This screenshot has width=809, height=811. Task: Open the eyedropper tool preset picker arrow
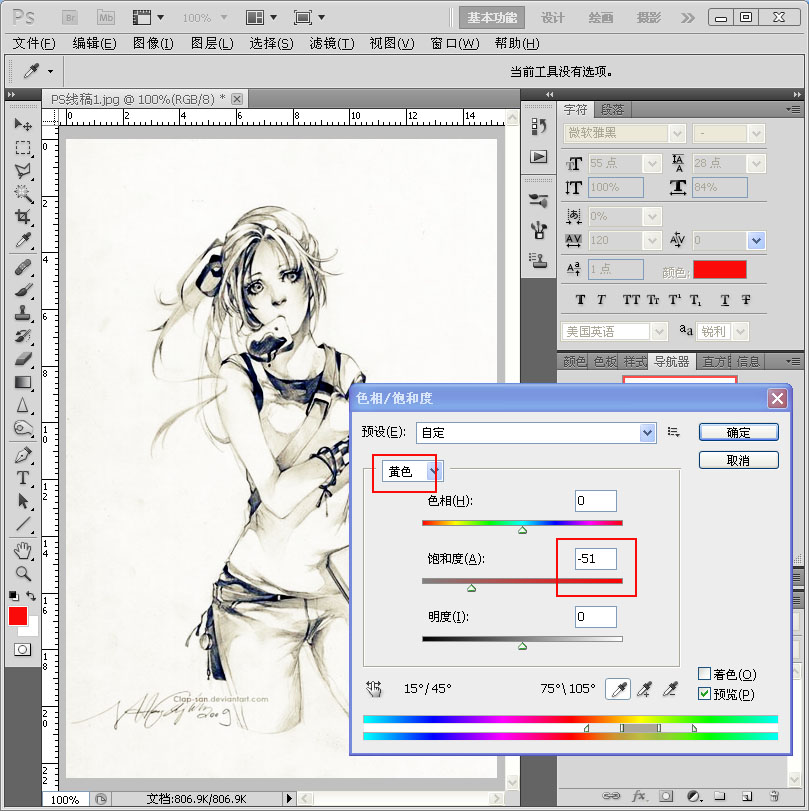[x=50, y=71]
